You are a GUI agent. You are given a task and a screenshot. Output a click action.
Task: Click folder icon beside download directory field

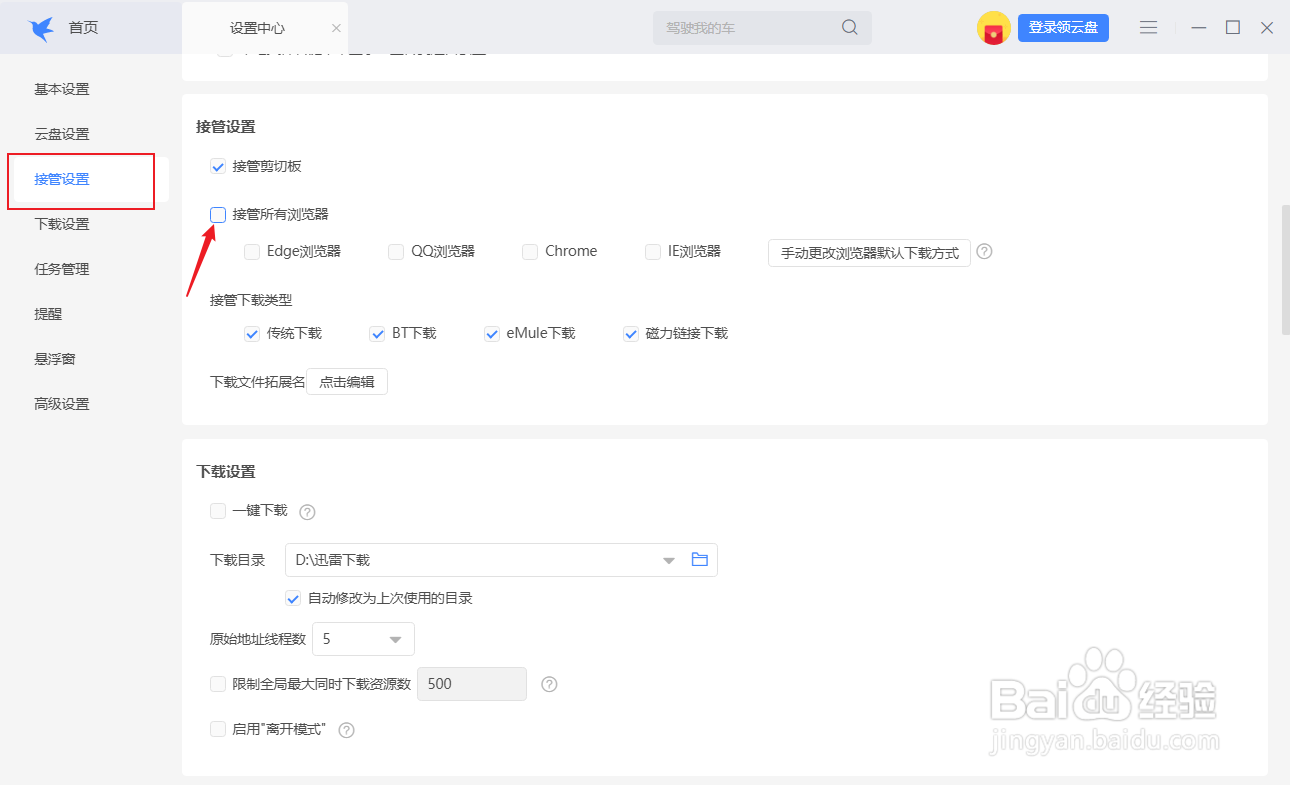(699, 560)
